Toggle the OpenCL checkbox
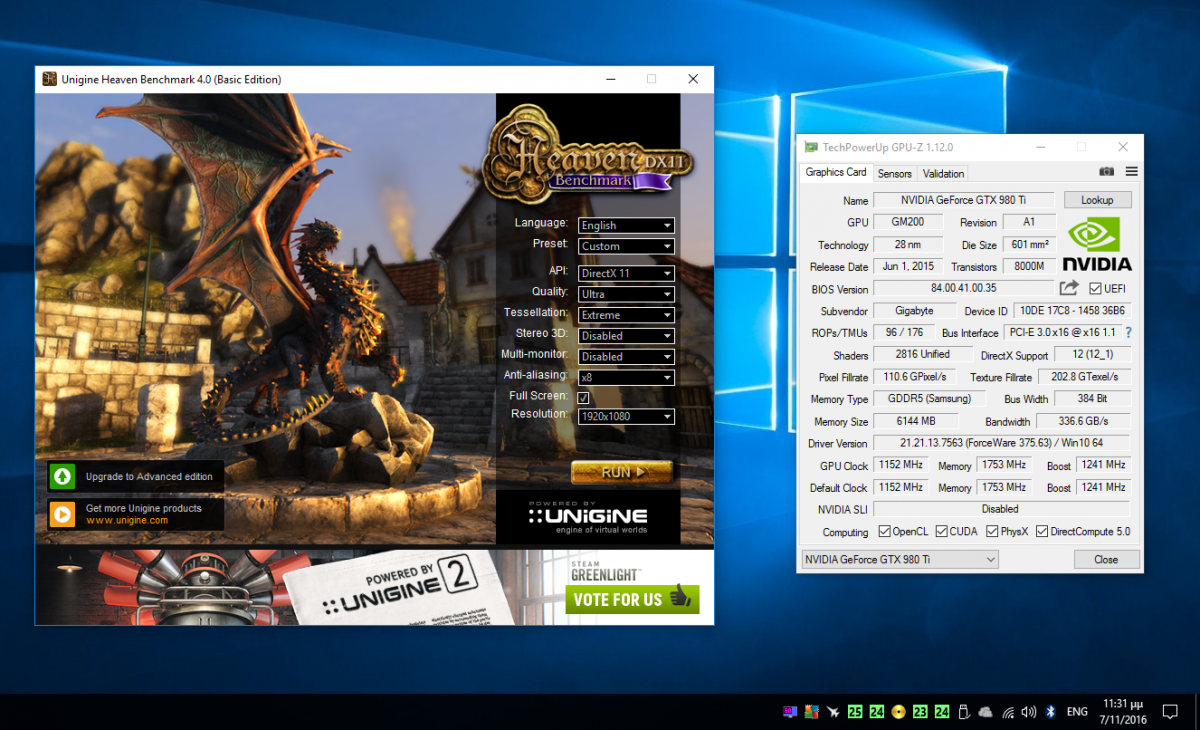 (884, 531)
